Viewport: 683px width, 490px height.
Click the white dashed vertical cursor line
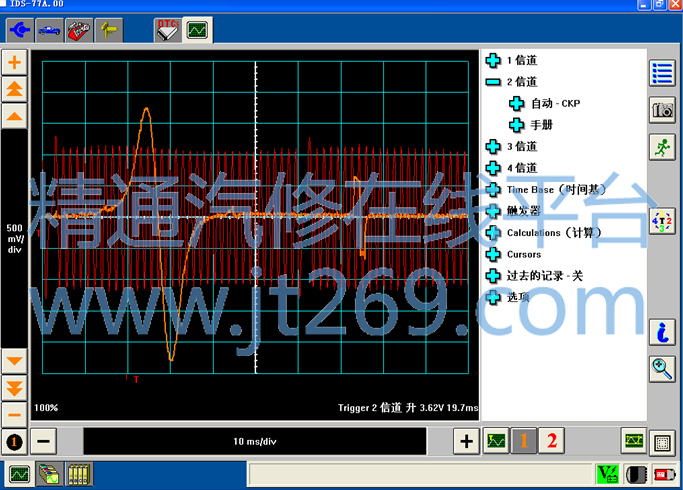[x=256, y=217]
